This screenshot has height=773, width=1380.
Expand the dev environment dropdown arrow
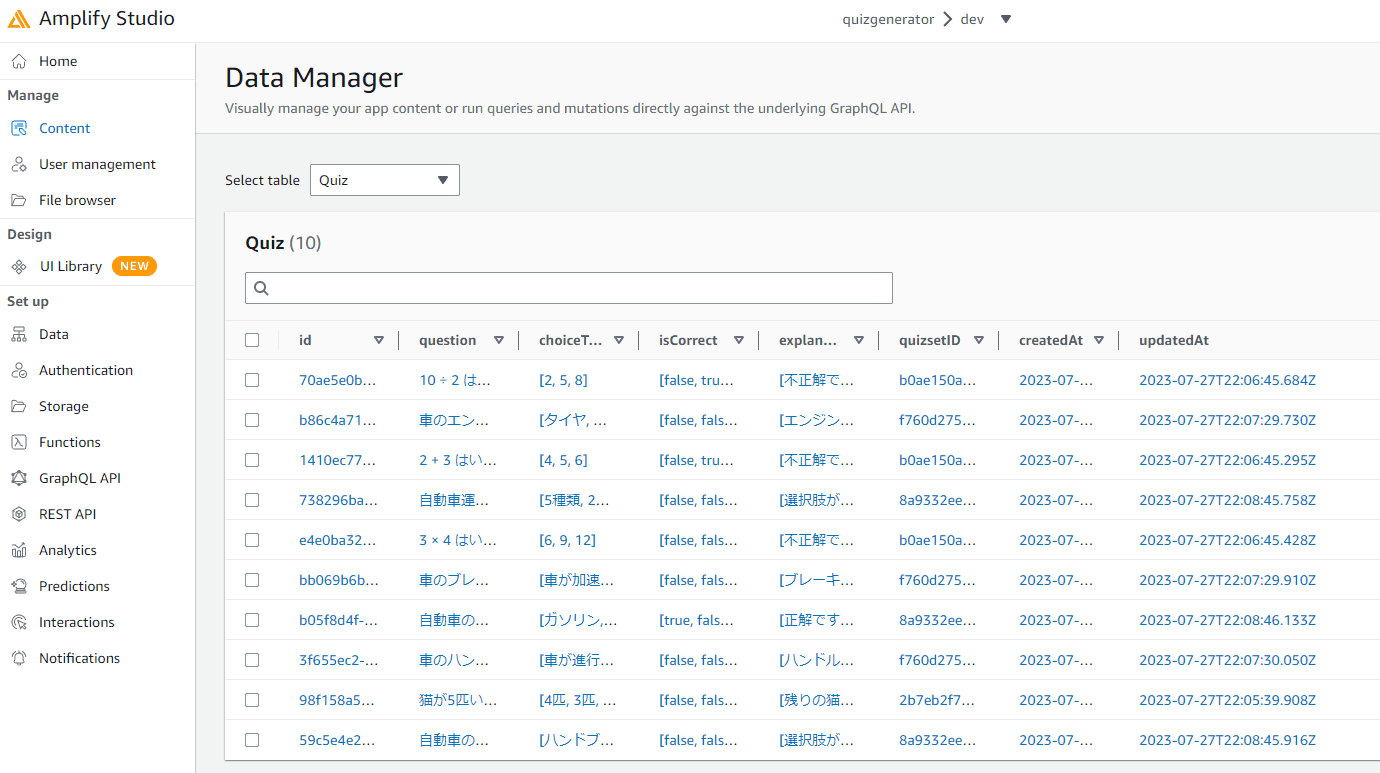coord(1006,19)
